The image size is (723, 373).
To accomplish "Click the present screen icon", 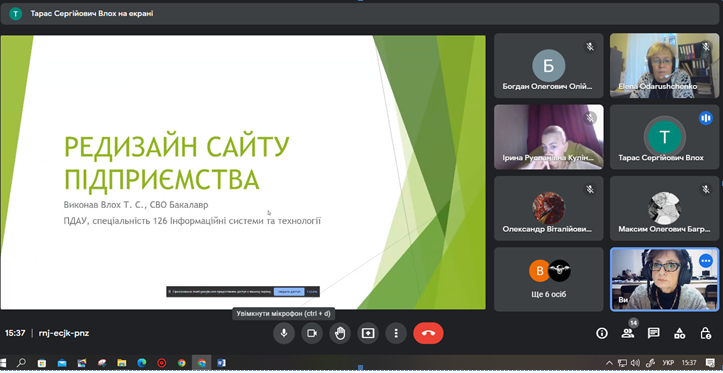I will (368, 333).
